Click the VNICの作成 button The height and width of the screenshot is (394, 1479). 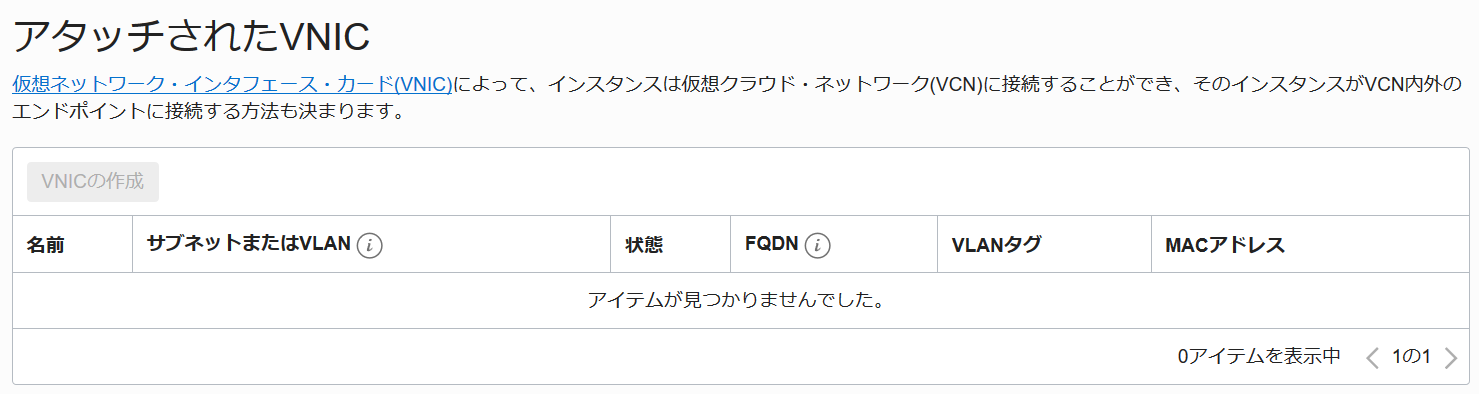tap(93, 182)
